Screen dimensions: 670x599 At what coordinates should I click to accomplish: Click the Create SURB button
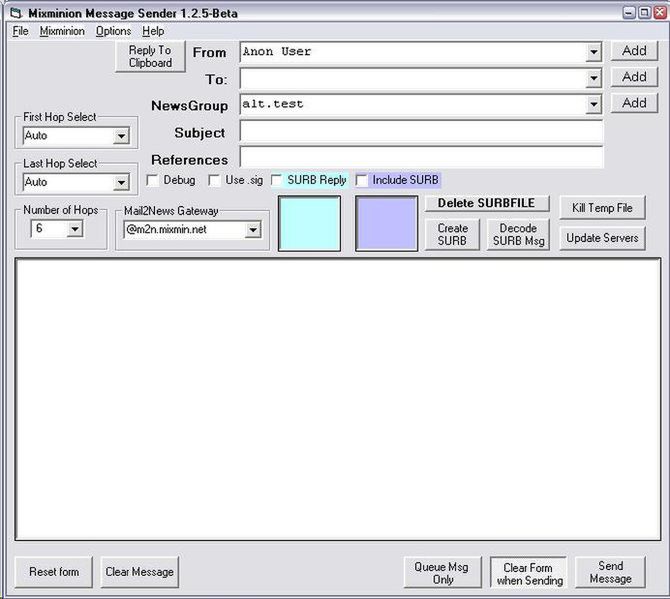(453, 235)
